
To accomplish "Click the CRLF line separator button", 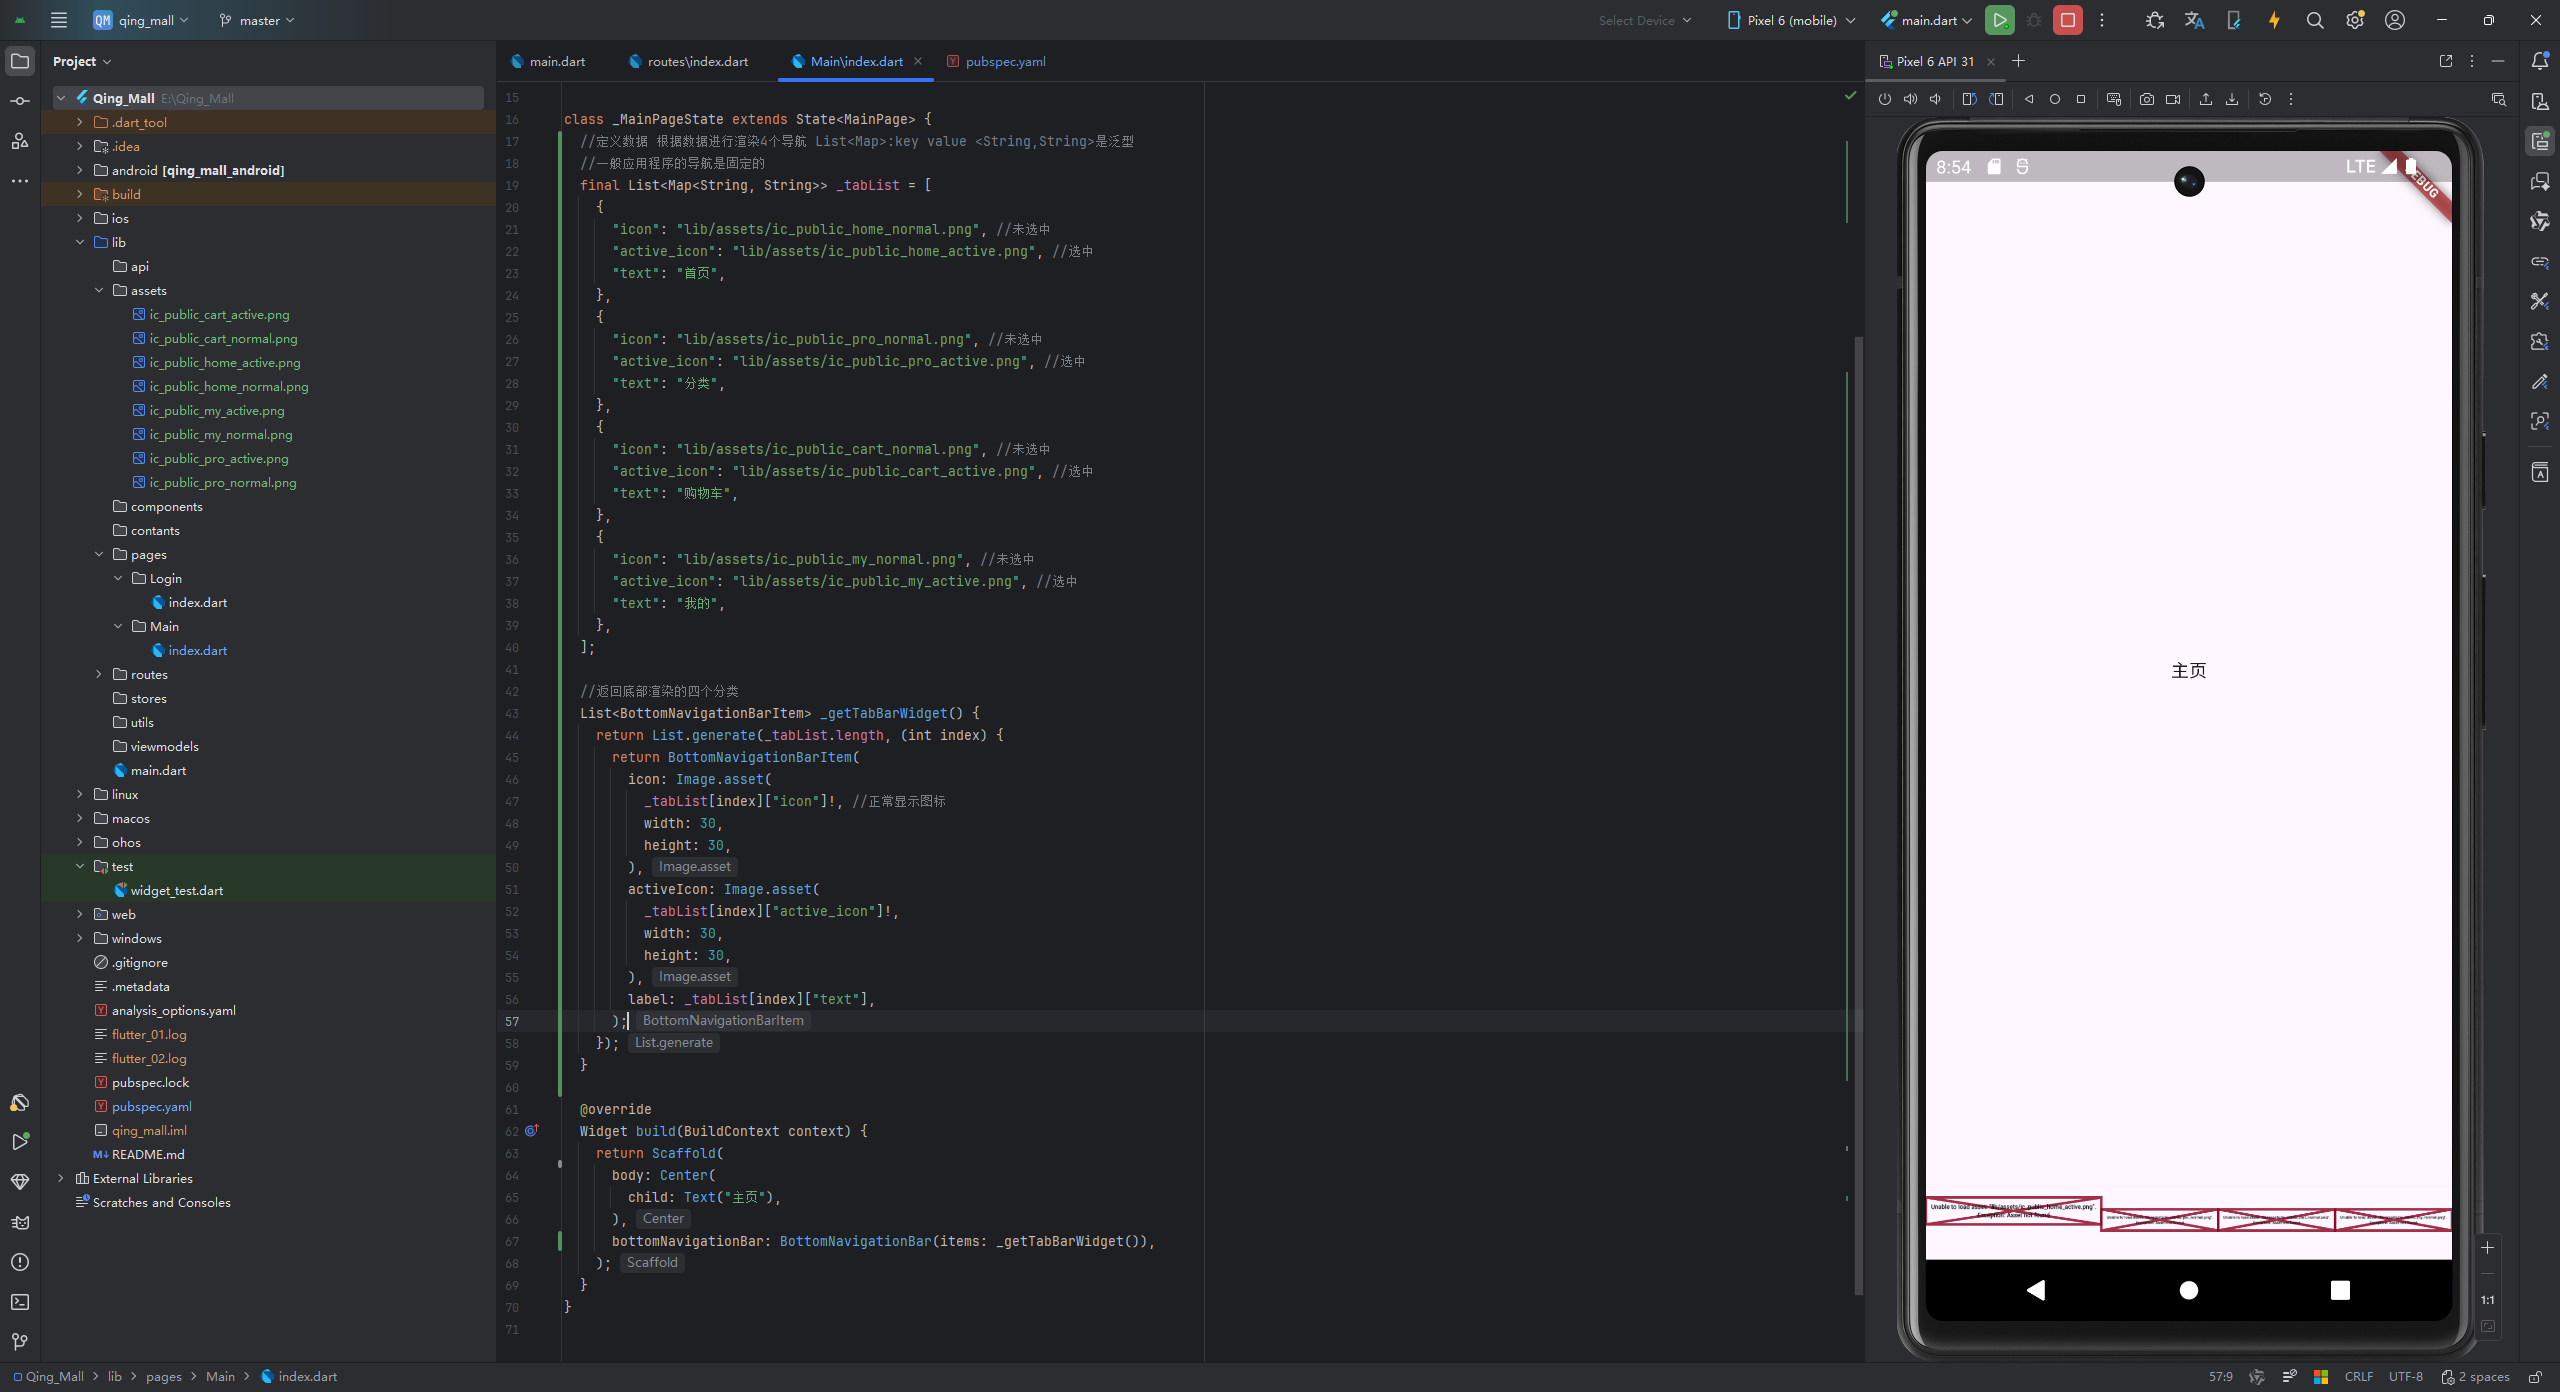I will point(2358,1377).
